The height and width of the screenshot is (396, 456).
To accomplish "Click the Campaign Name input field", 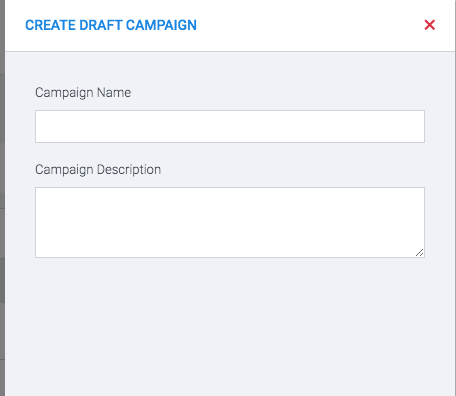I will tap(230, 126).
